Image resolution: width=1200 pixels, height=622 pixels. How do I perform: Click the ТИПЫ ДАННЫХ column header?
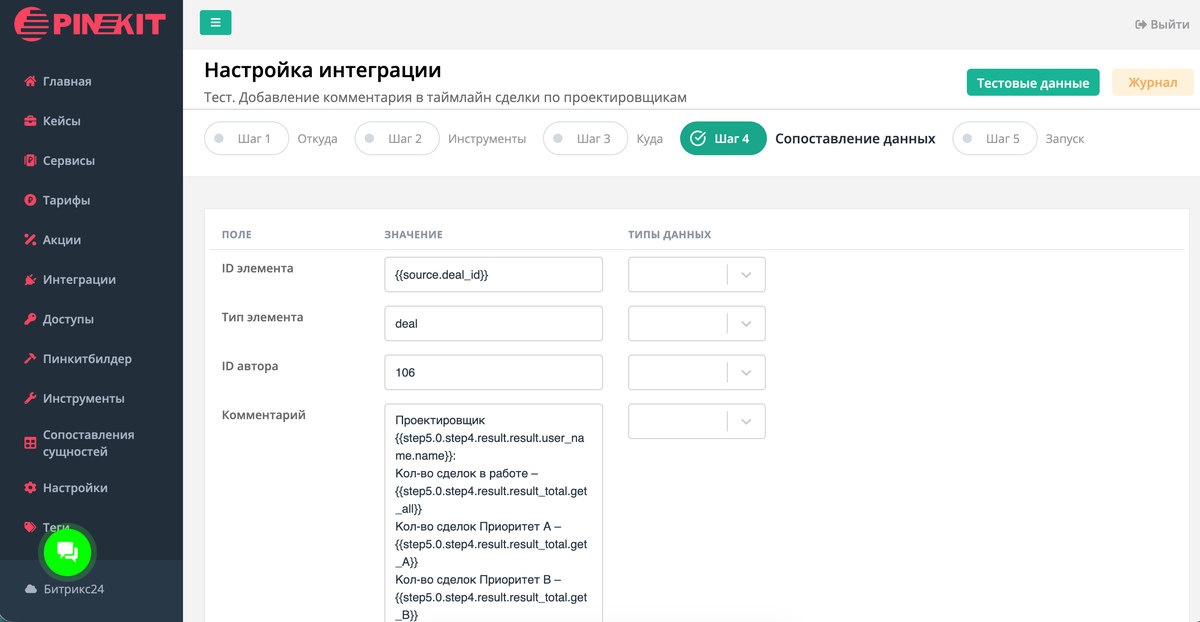pyautogui.click(x=670, y=235)
